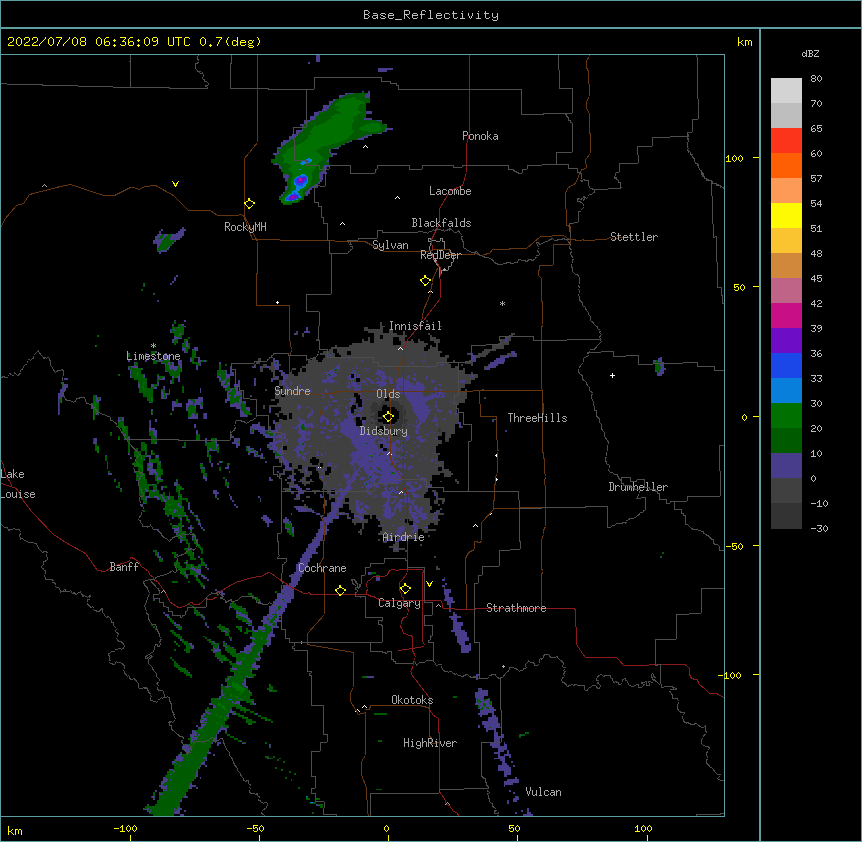This screenshot has height=842, width=862.
Task: Click the Vulcan city label
Action: click(543, 792)
